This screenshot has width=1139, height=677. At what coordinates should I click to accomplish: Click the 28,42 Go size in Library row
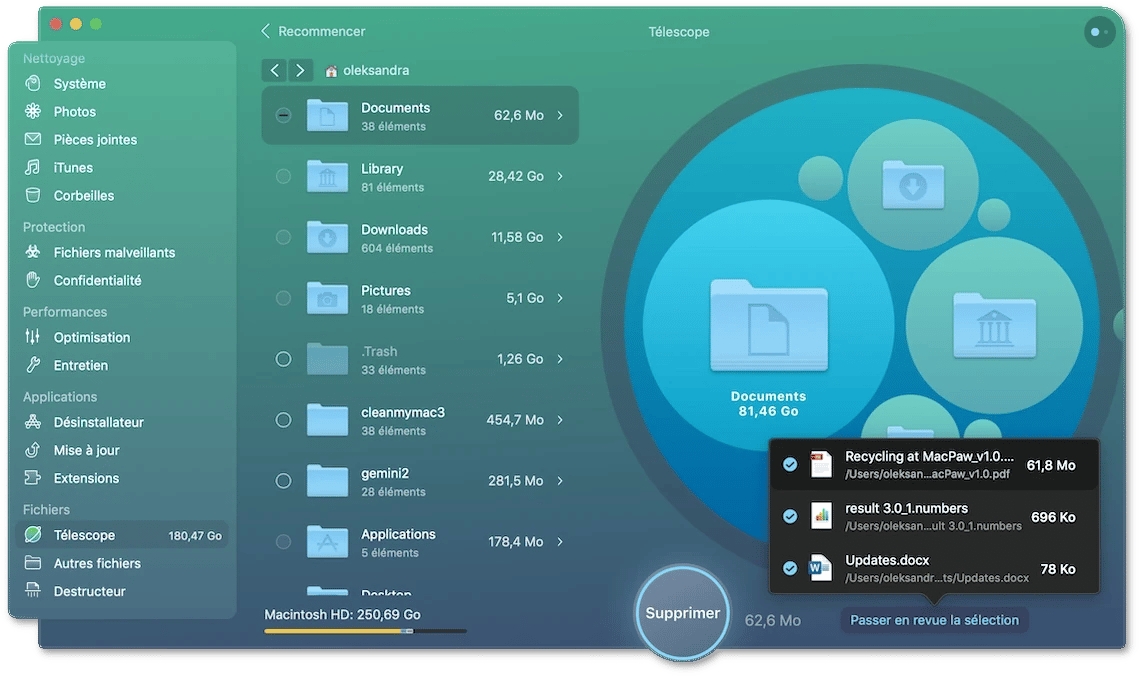pos(516,176)
